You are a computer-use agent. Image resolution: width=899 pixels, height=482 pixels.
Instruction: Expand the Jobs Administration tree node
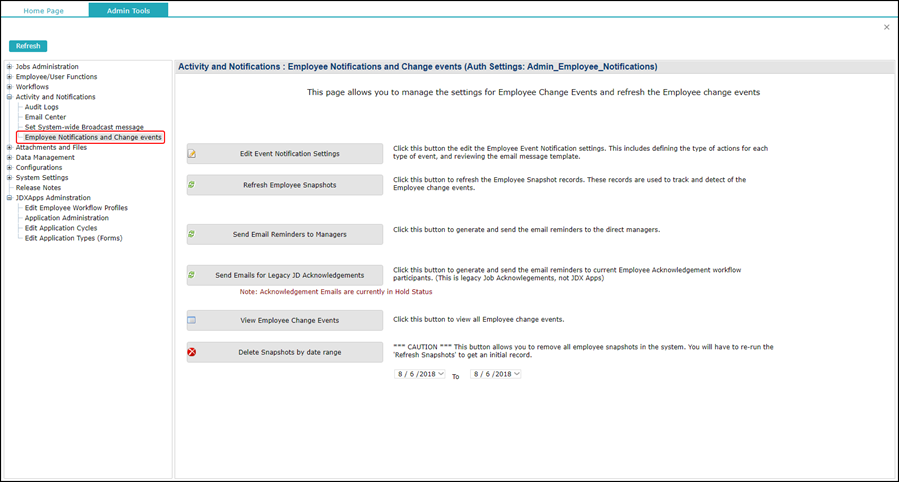(10, 67)
